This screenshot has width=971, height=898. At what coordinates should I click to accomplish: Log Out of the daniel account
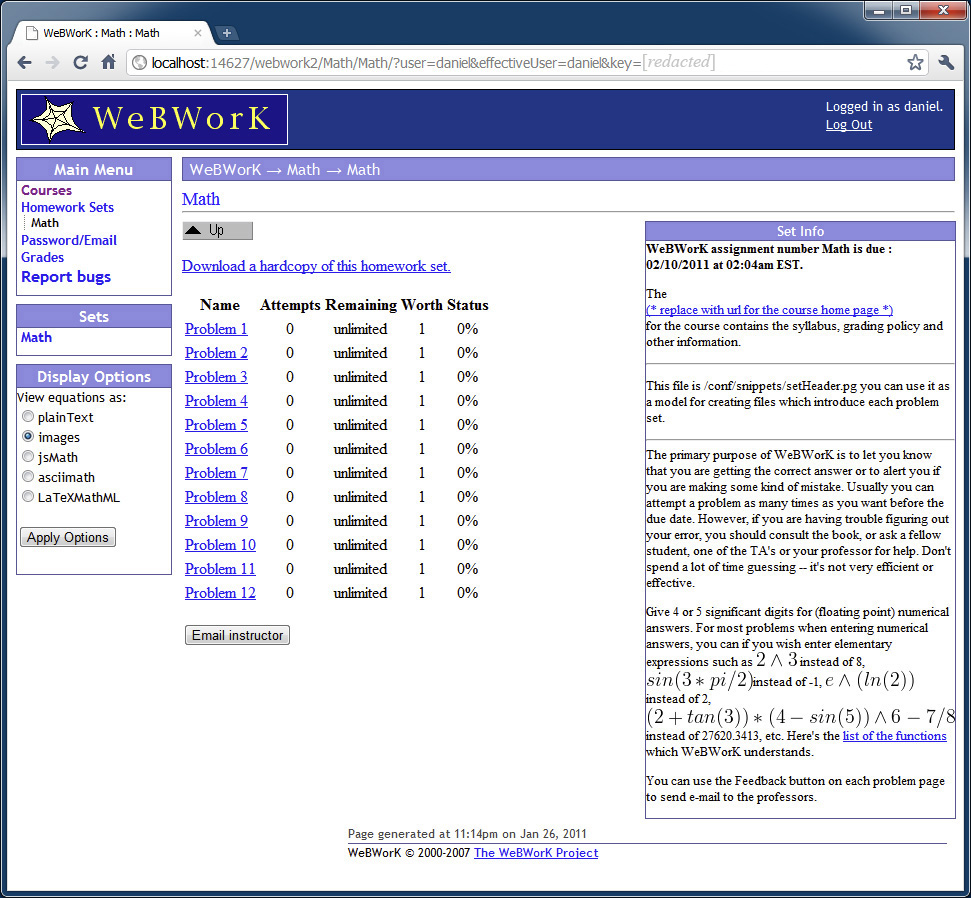pos(848,124)
